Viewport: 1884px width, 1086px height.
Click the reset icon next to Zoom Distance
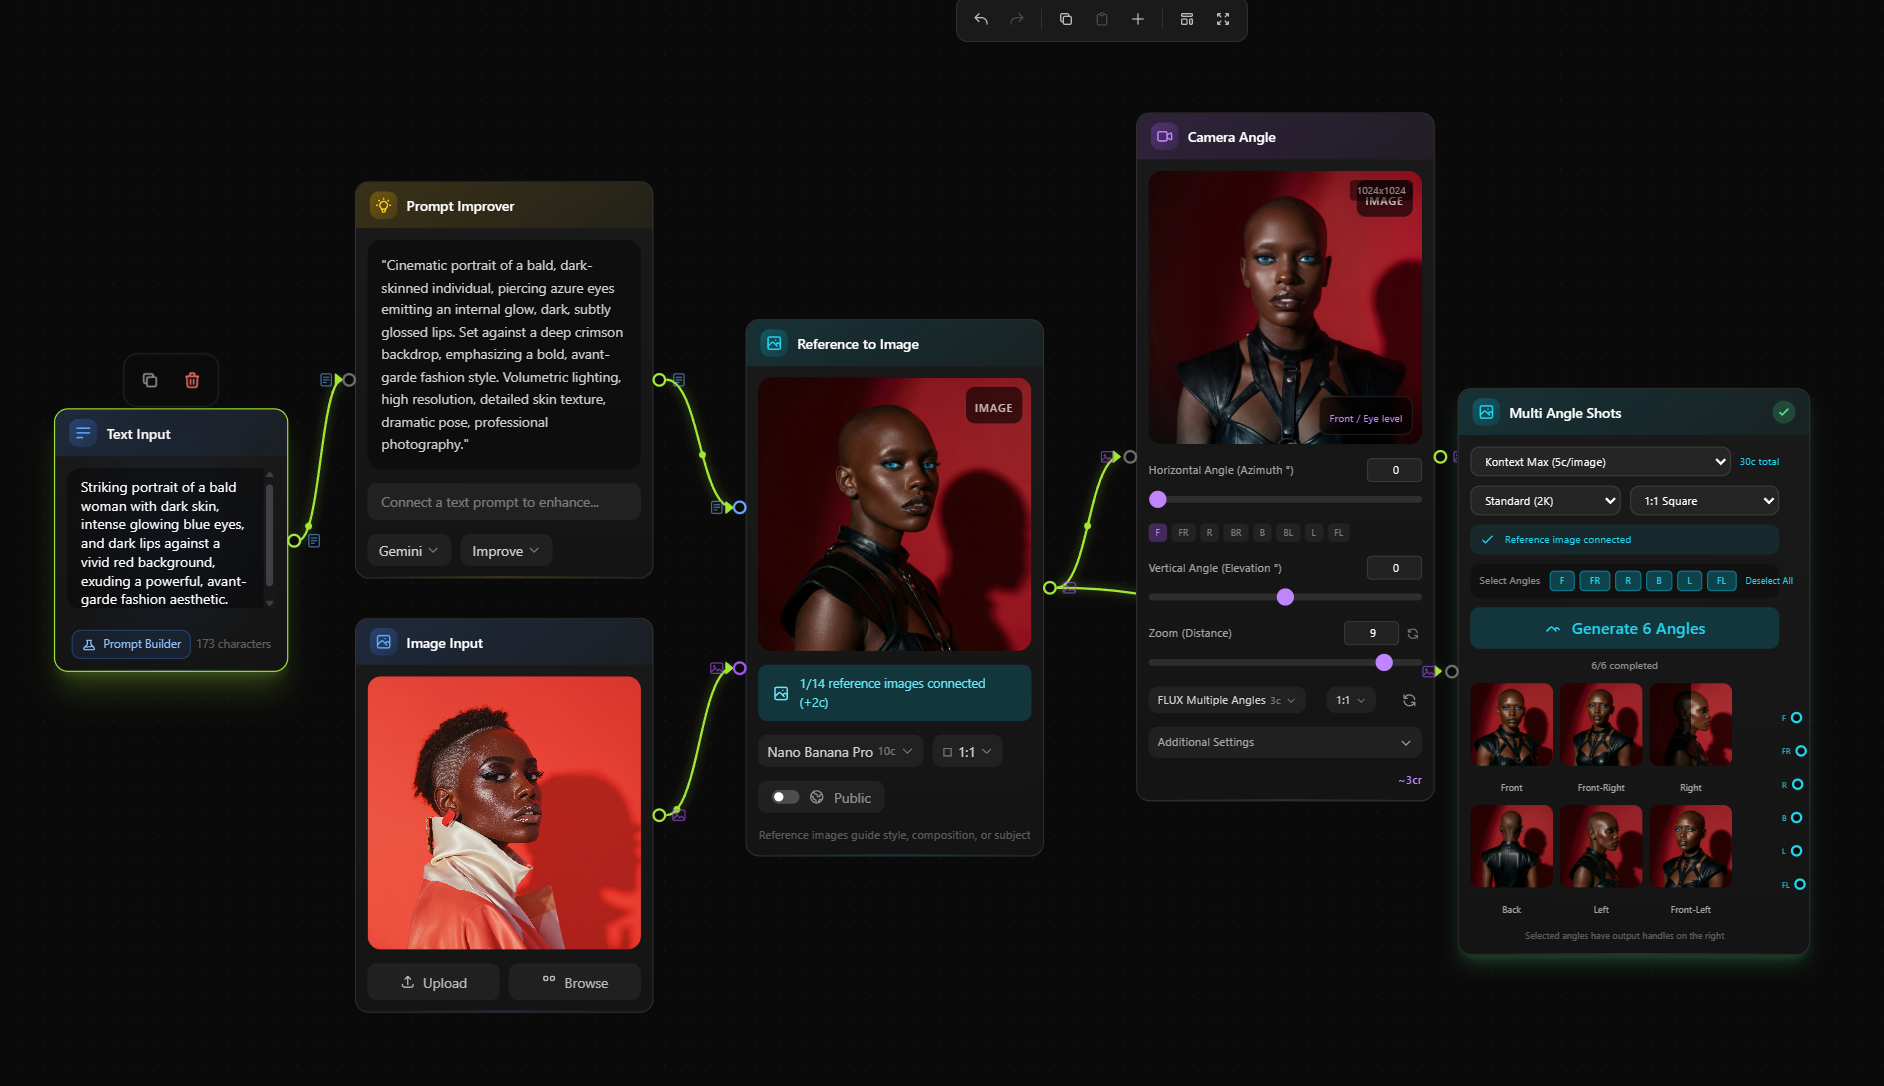pos(1411,633)
